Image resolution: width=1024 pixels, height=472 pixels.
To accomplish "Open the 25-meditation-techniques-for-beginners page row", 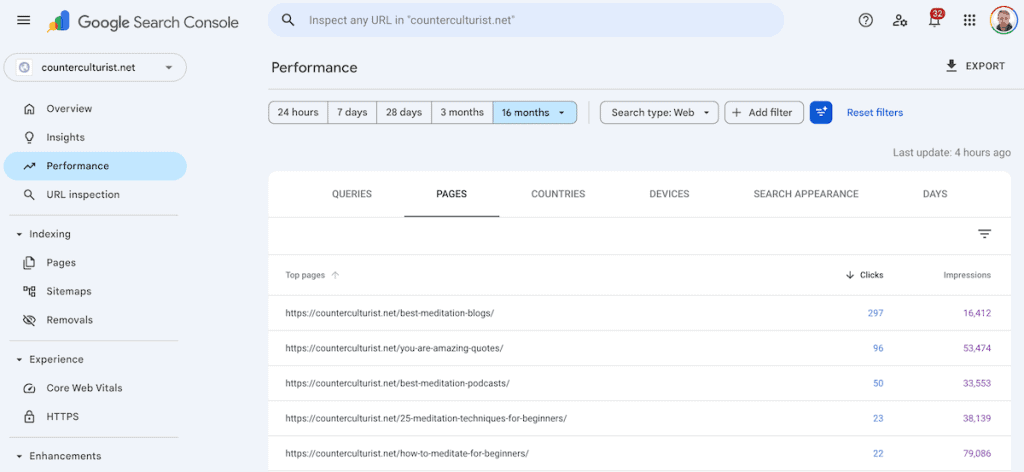I will [x=639, y=418].
